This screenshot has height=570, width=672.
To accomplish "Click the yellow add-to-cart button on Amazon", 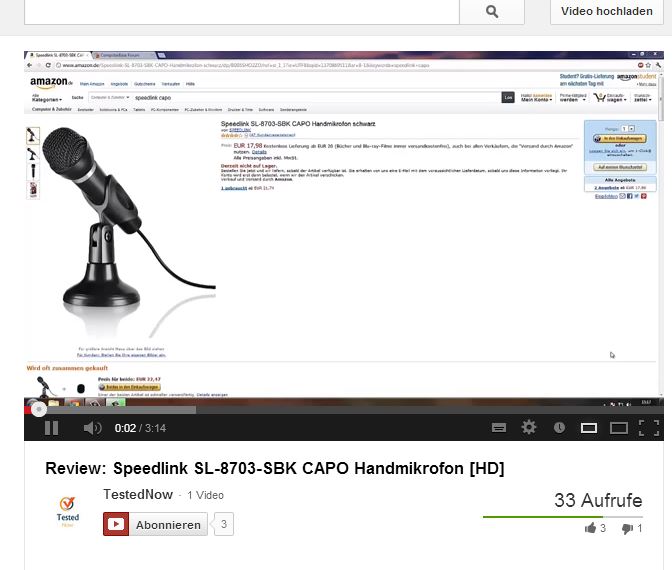I will click(620, 138).
